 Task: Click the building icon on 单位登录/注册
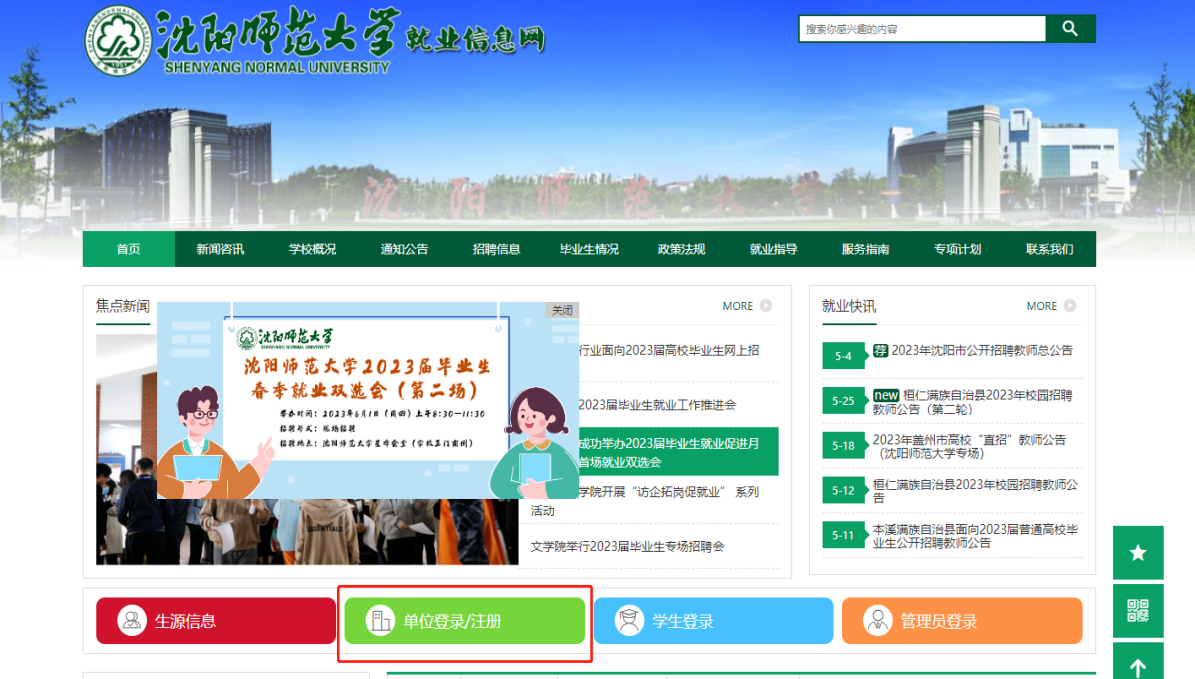pyautogui.click(x=380, y=620)
